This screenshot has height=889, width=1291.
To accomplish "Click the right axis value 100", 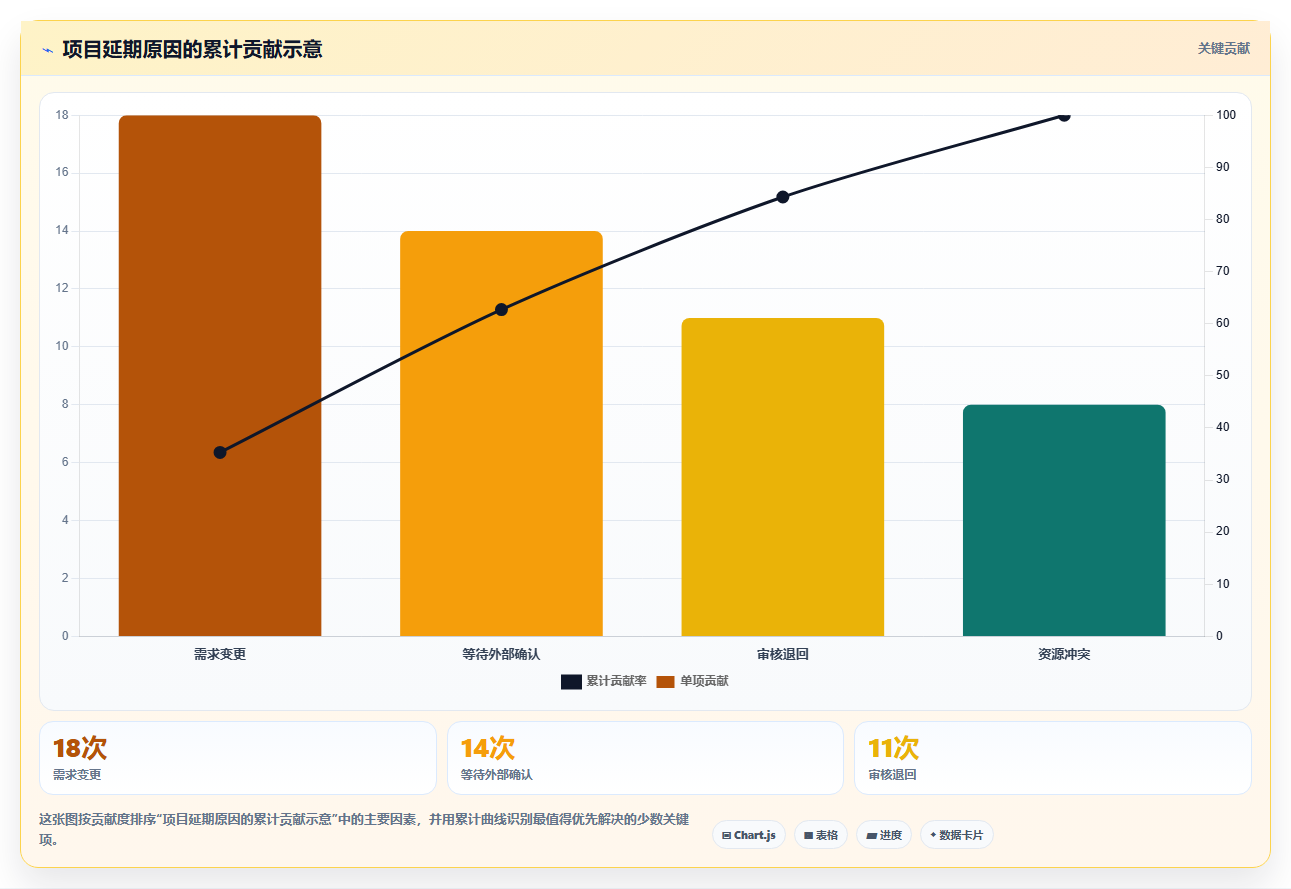I will (1226, 115).
